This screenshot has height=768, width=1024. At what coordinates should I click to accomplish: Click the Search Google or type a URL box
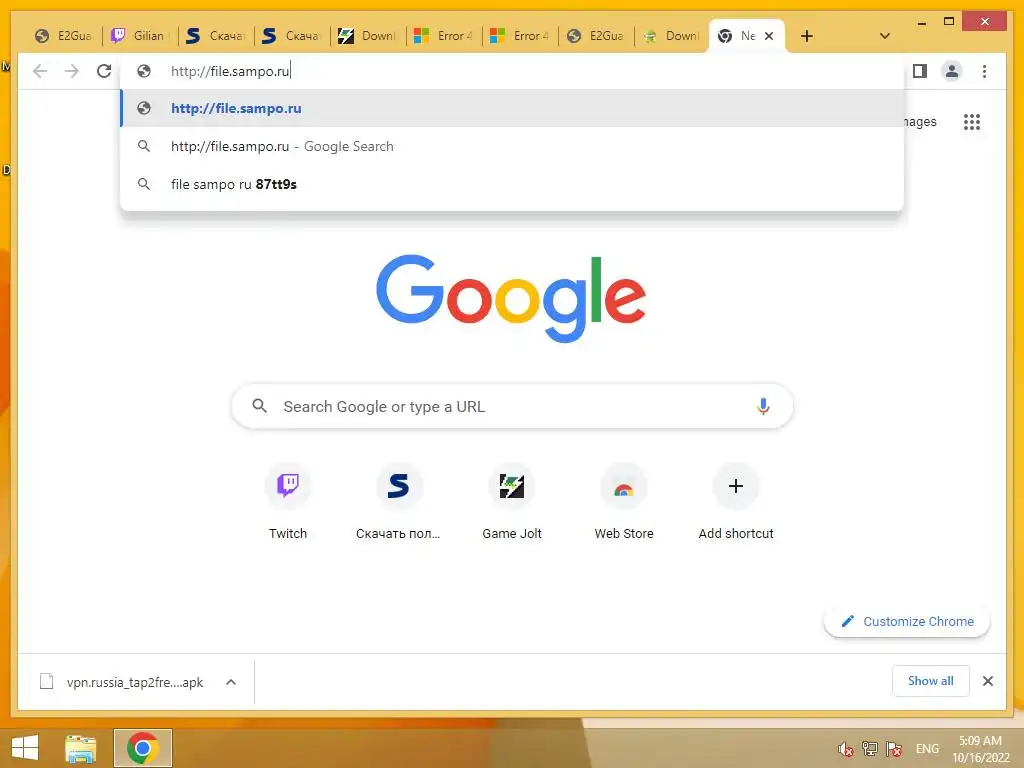[513, 406]
